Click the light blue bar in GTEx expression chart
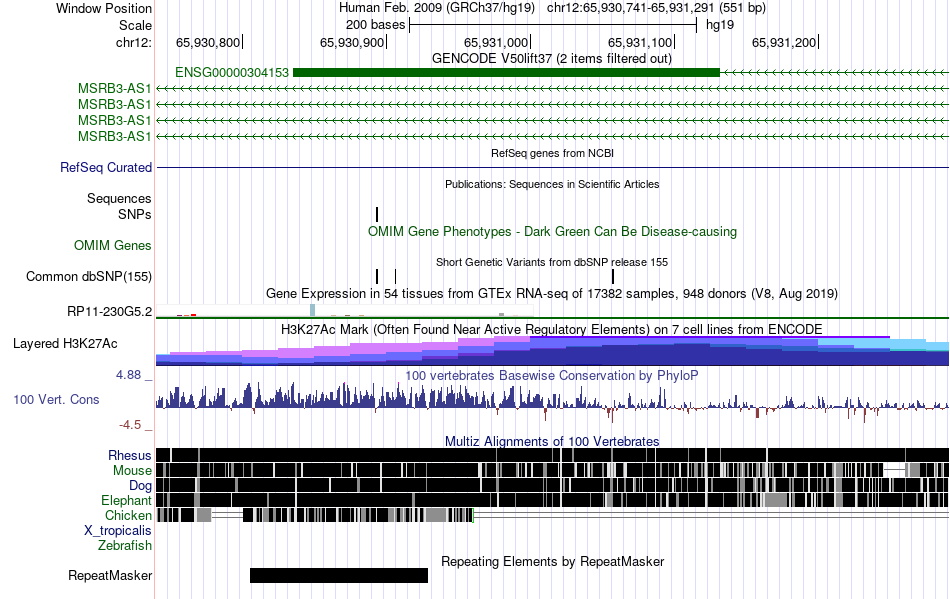Viewport: 950px width, 599px height. coord(313,311)
